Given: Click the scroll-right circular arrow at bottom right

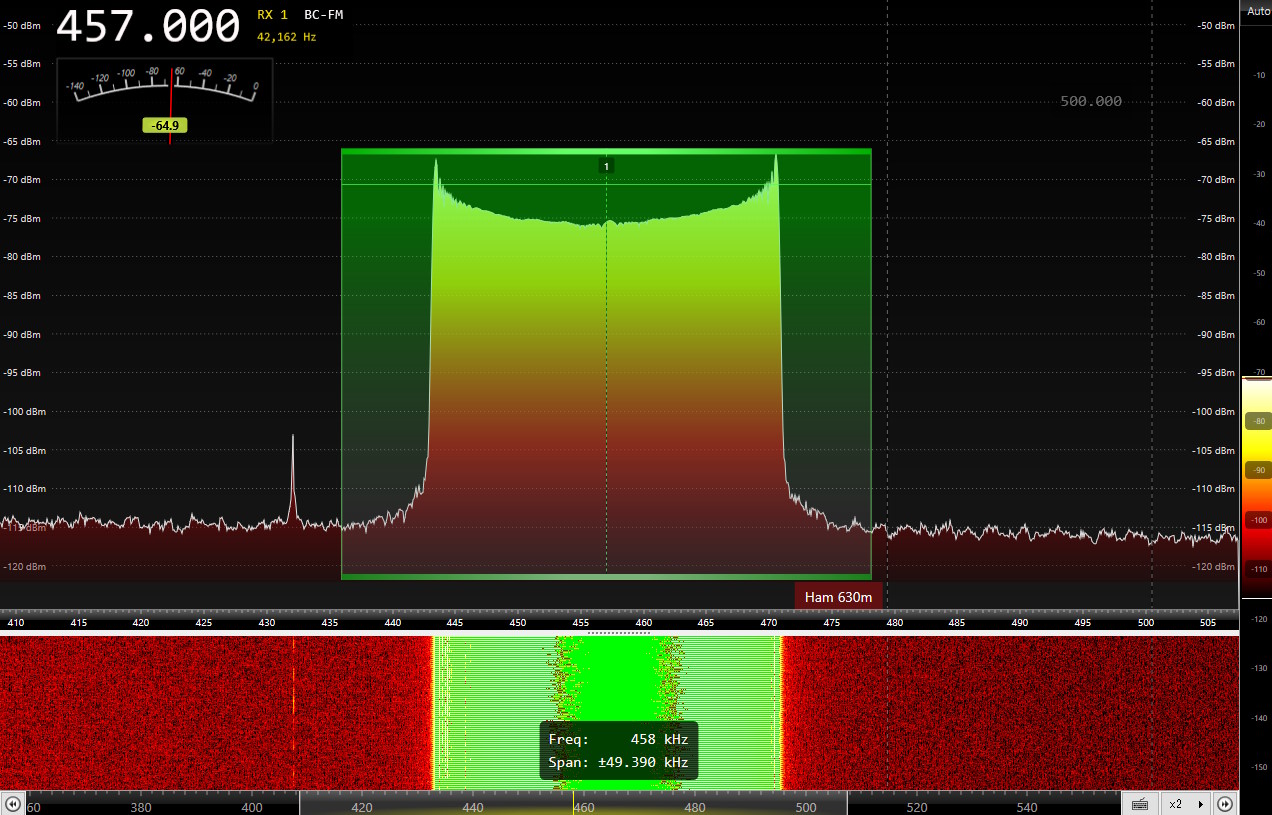Looking at the screenshot, I should point(1225,804).
